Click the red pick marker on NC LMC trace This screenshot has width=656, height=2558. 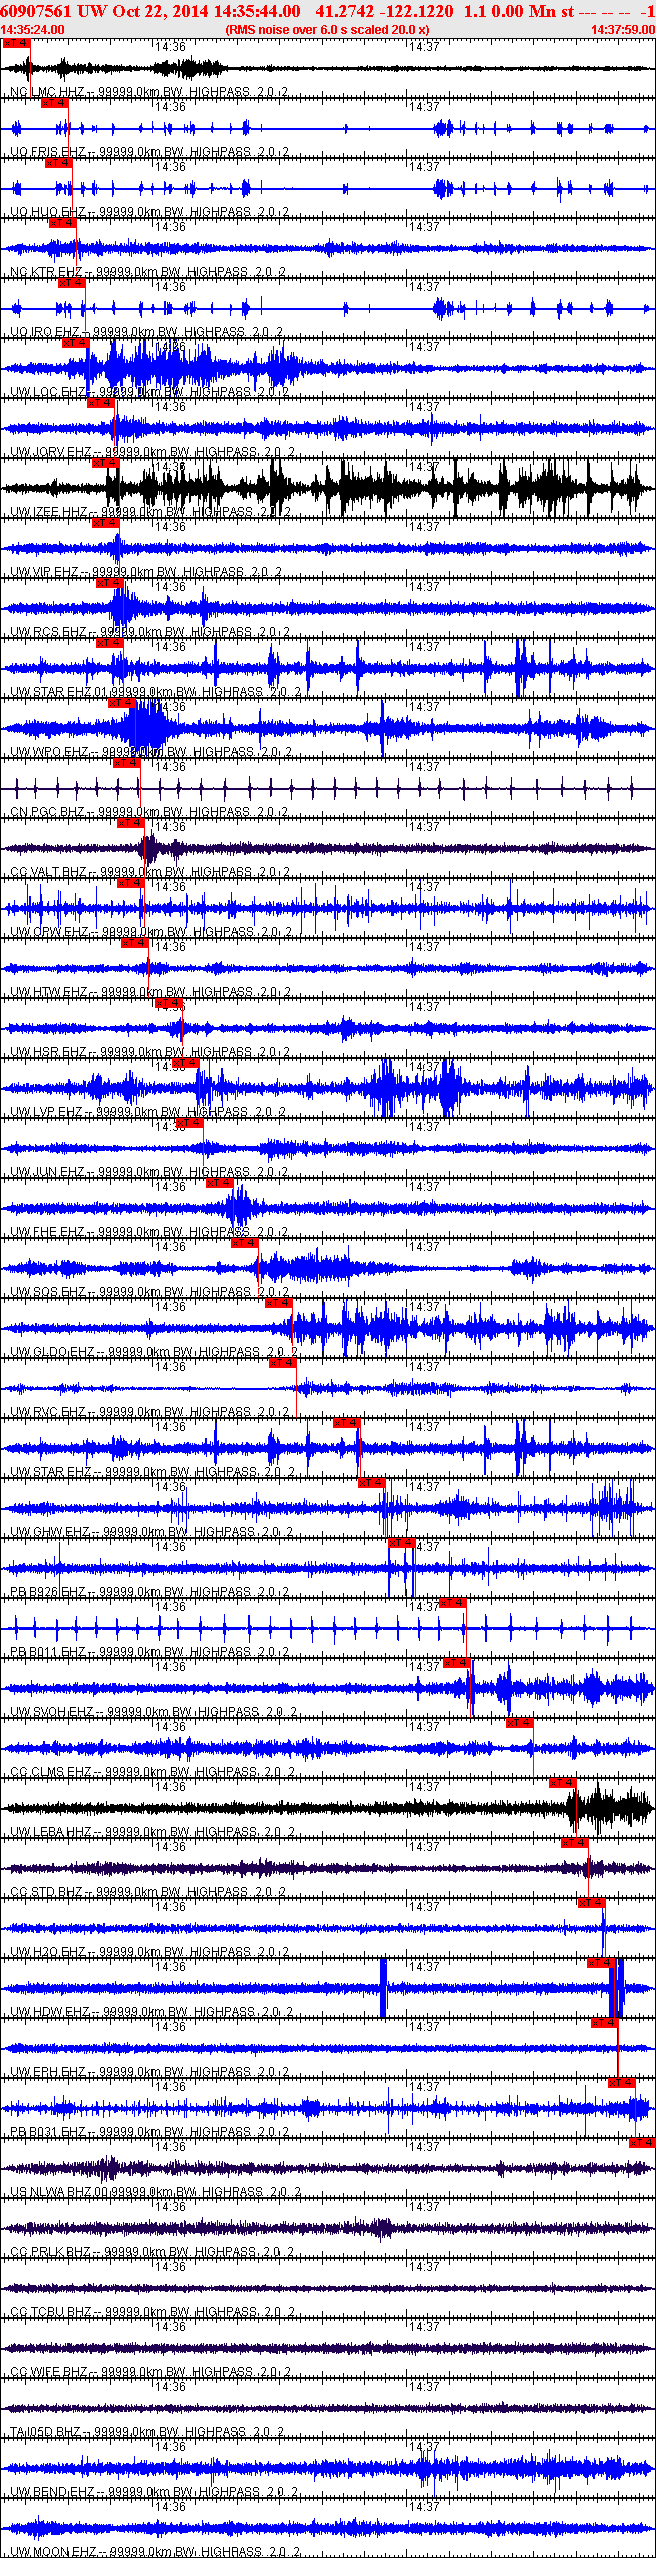point(16,43)
